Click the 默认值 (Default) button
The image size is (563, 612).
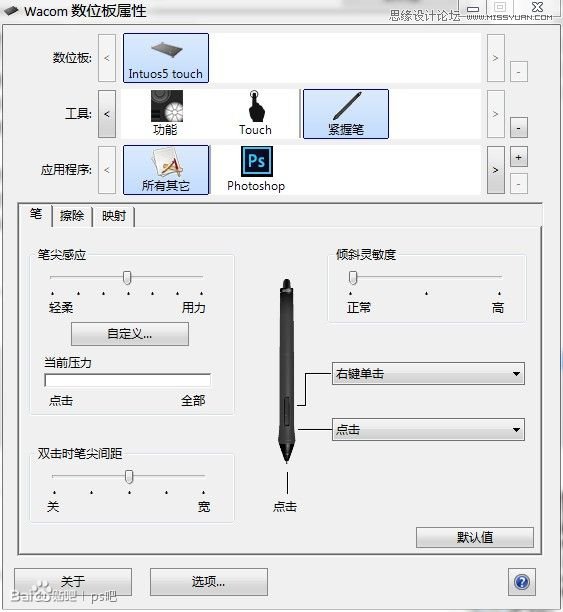(x=475, y=537)
